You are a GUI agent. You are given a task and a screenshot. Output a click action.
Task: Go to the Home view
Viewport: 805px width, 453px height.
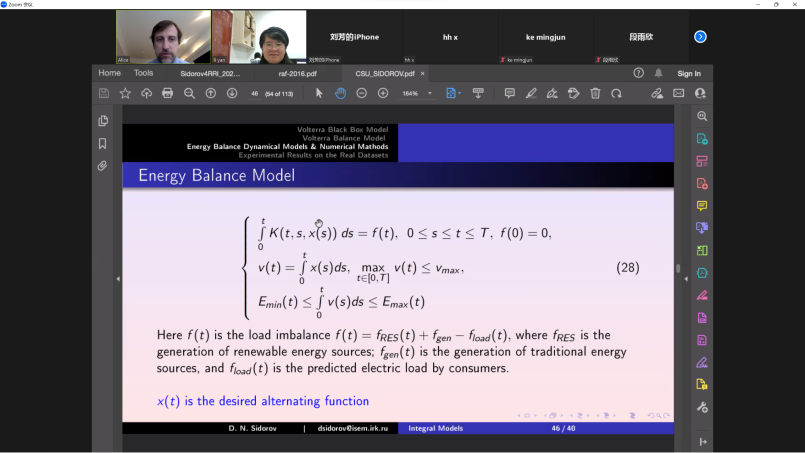(x=109, y=73)
